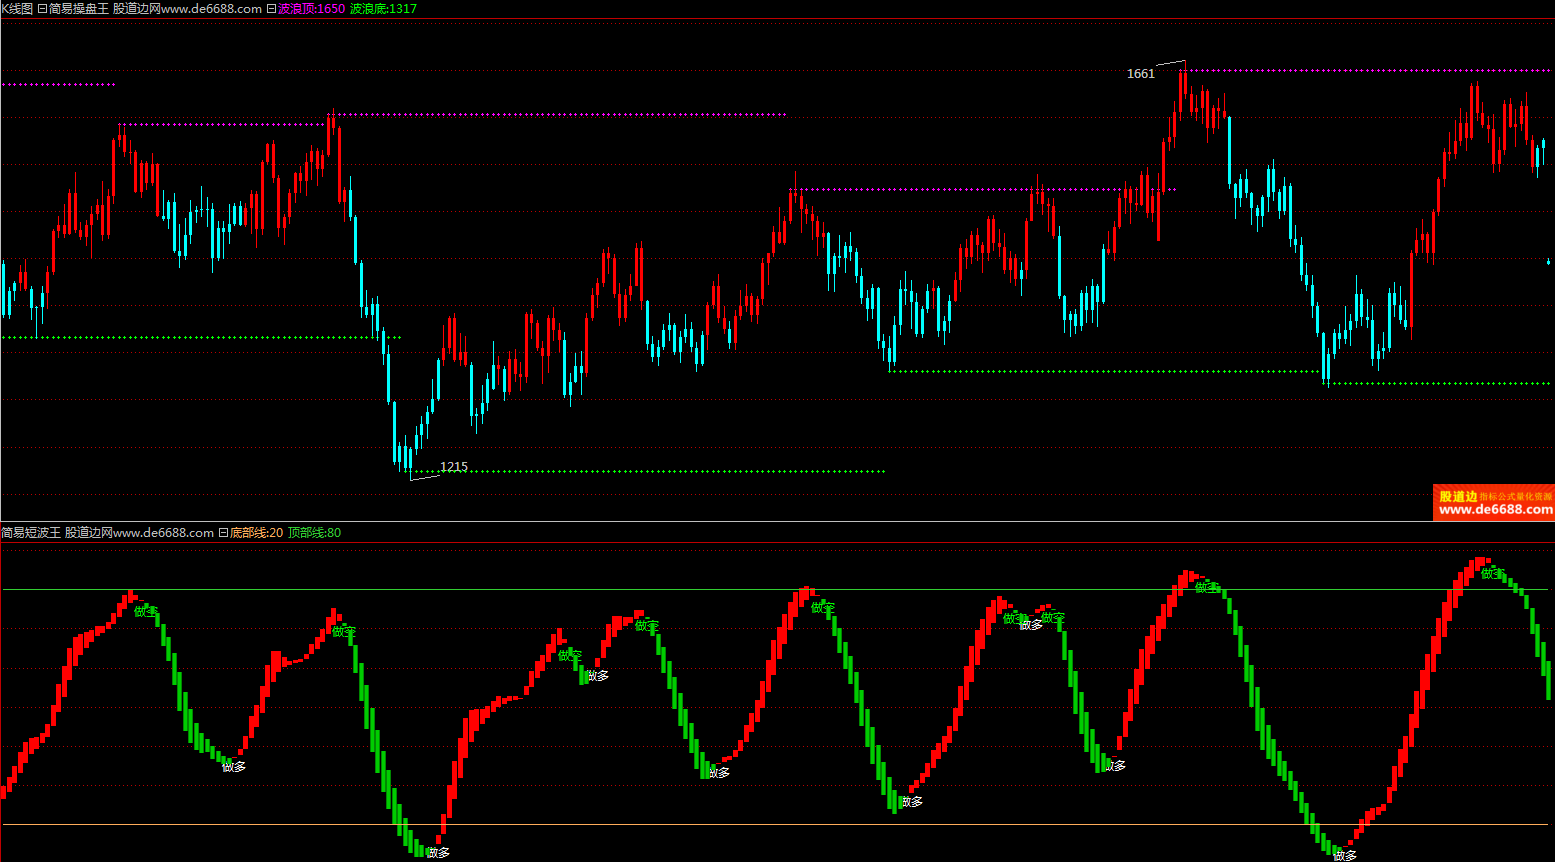Select the rightmost 做多 signal marker

tap(1345, 856)
